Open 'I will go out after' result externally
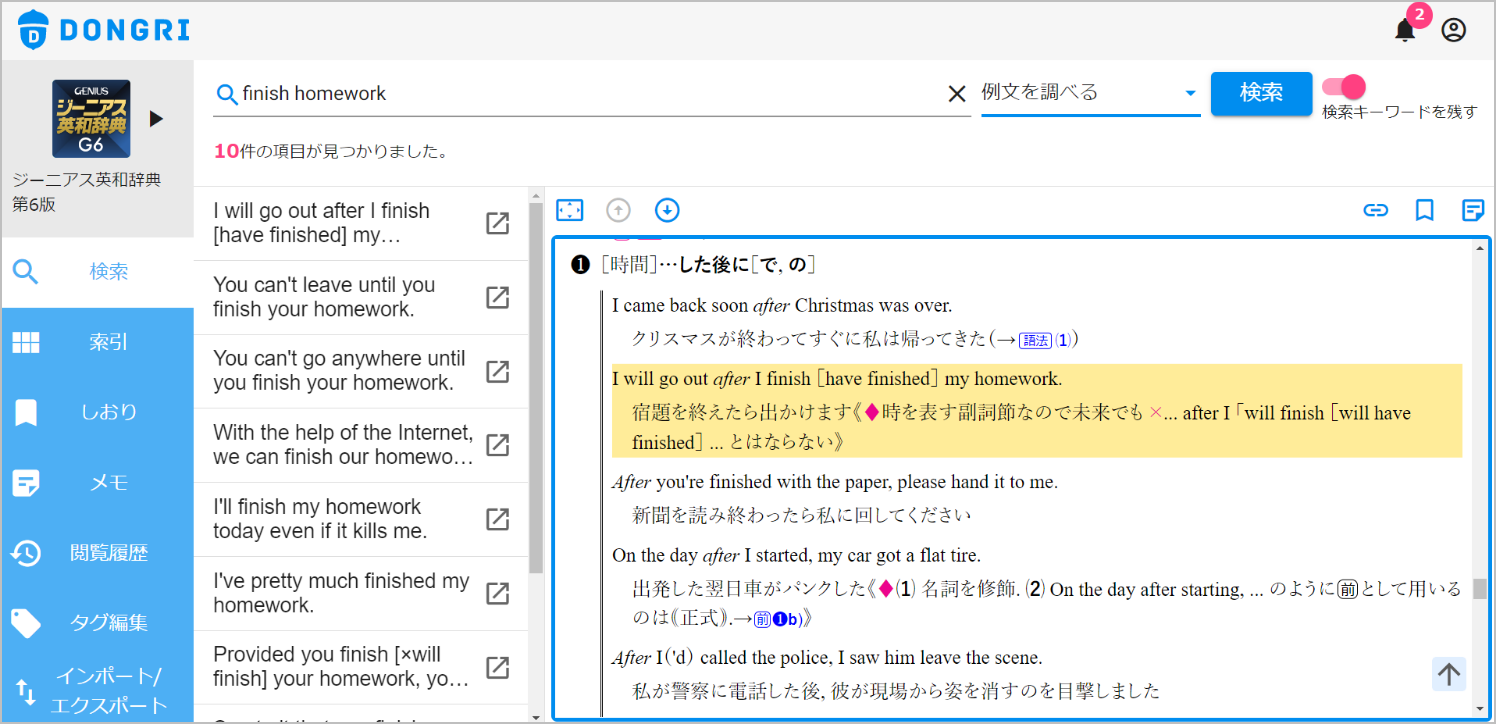 click(497, 223)
